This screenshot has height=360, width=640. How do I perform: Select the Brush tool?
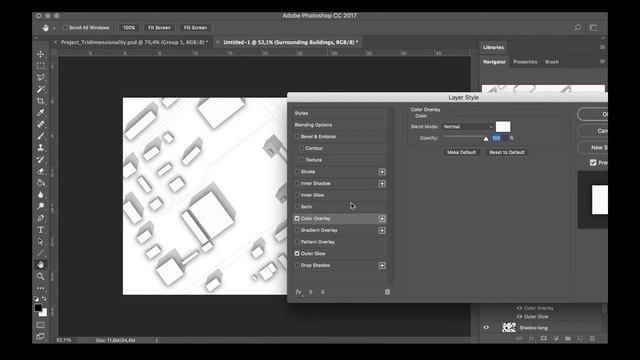(x=40, y=136)
